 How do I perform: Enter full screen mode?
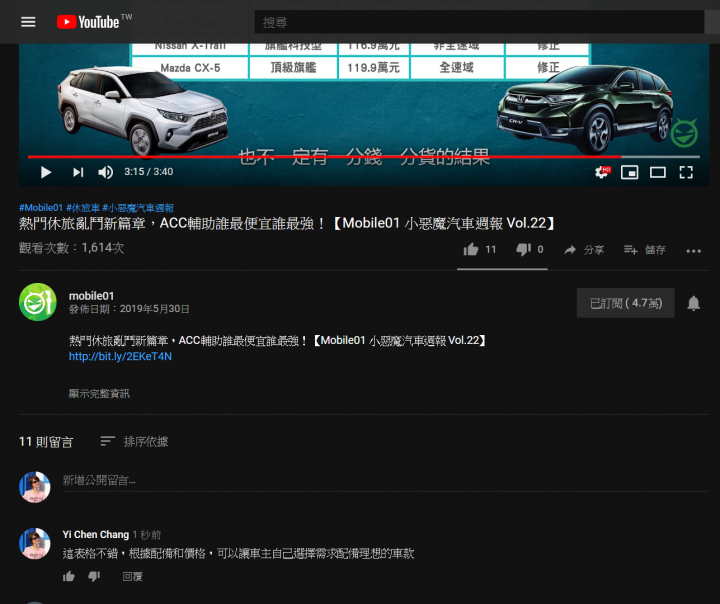(686, 173)
